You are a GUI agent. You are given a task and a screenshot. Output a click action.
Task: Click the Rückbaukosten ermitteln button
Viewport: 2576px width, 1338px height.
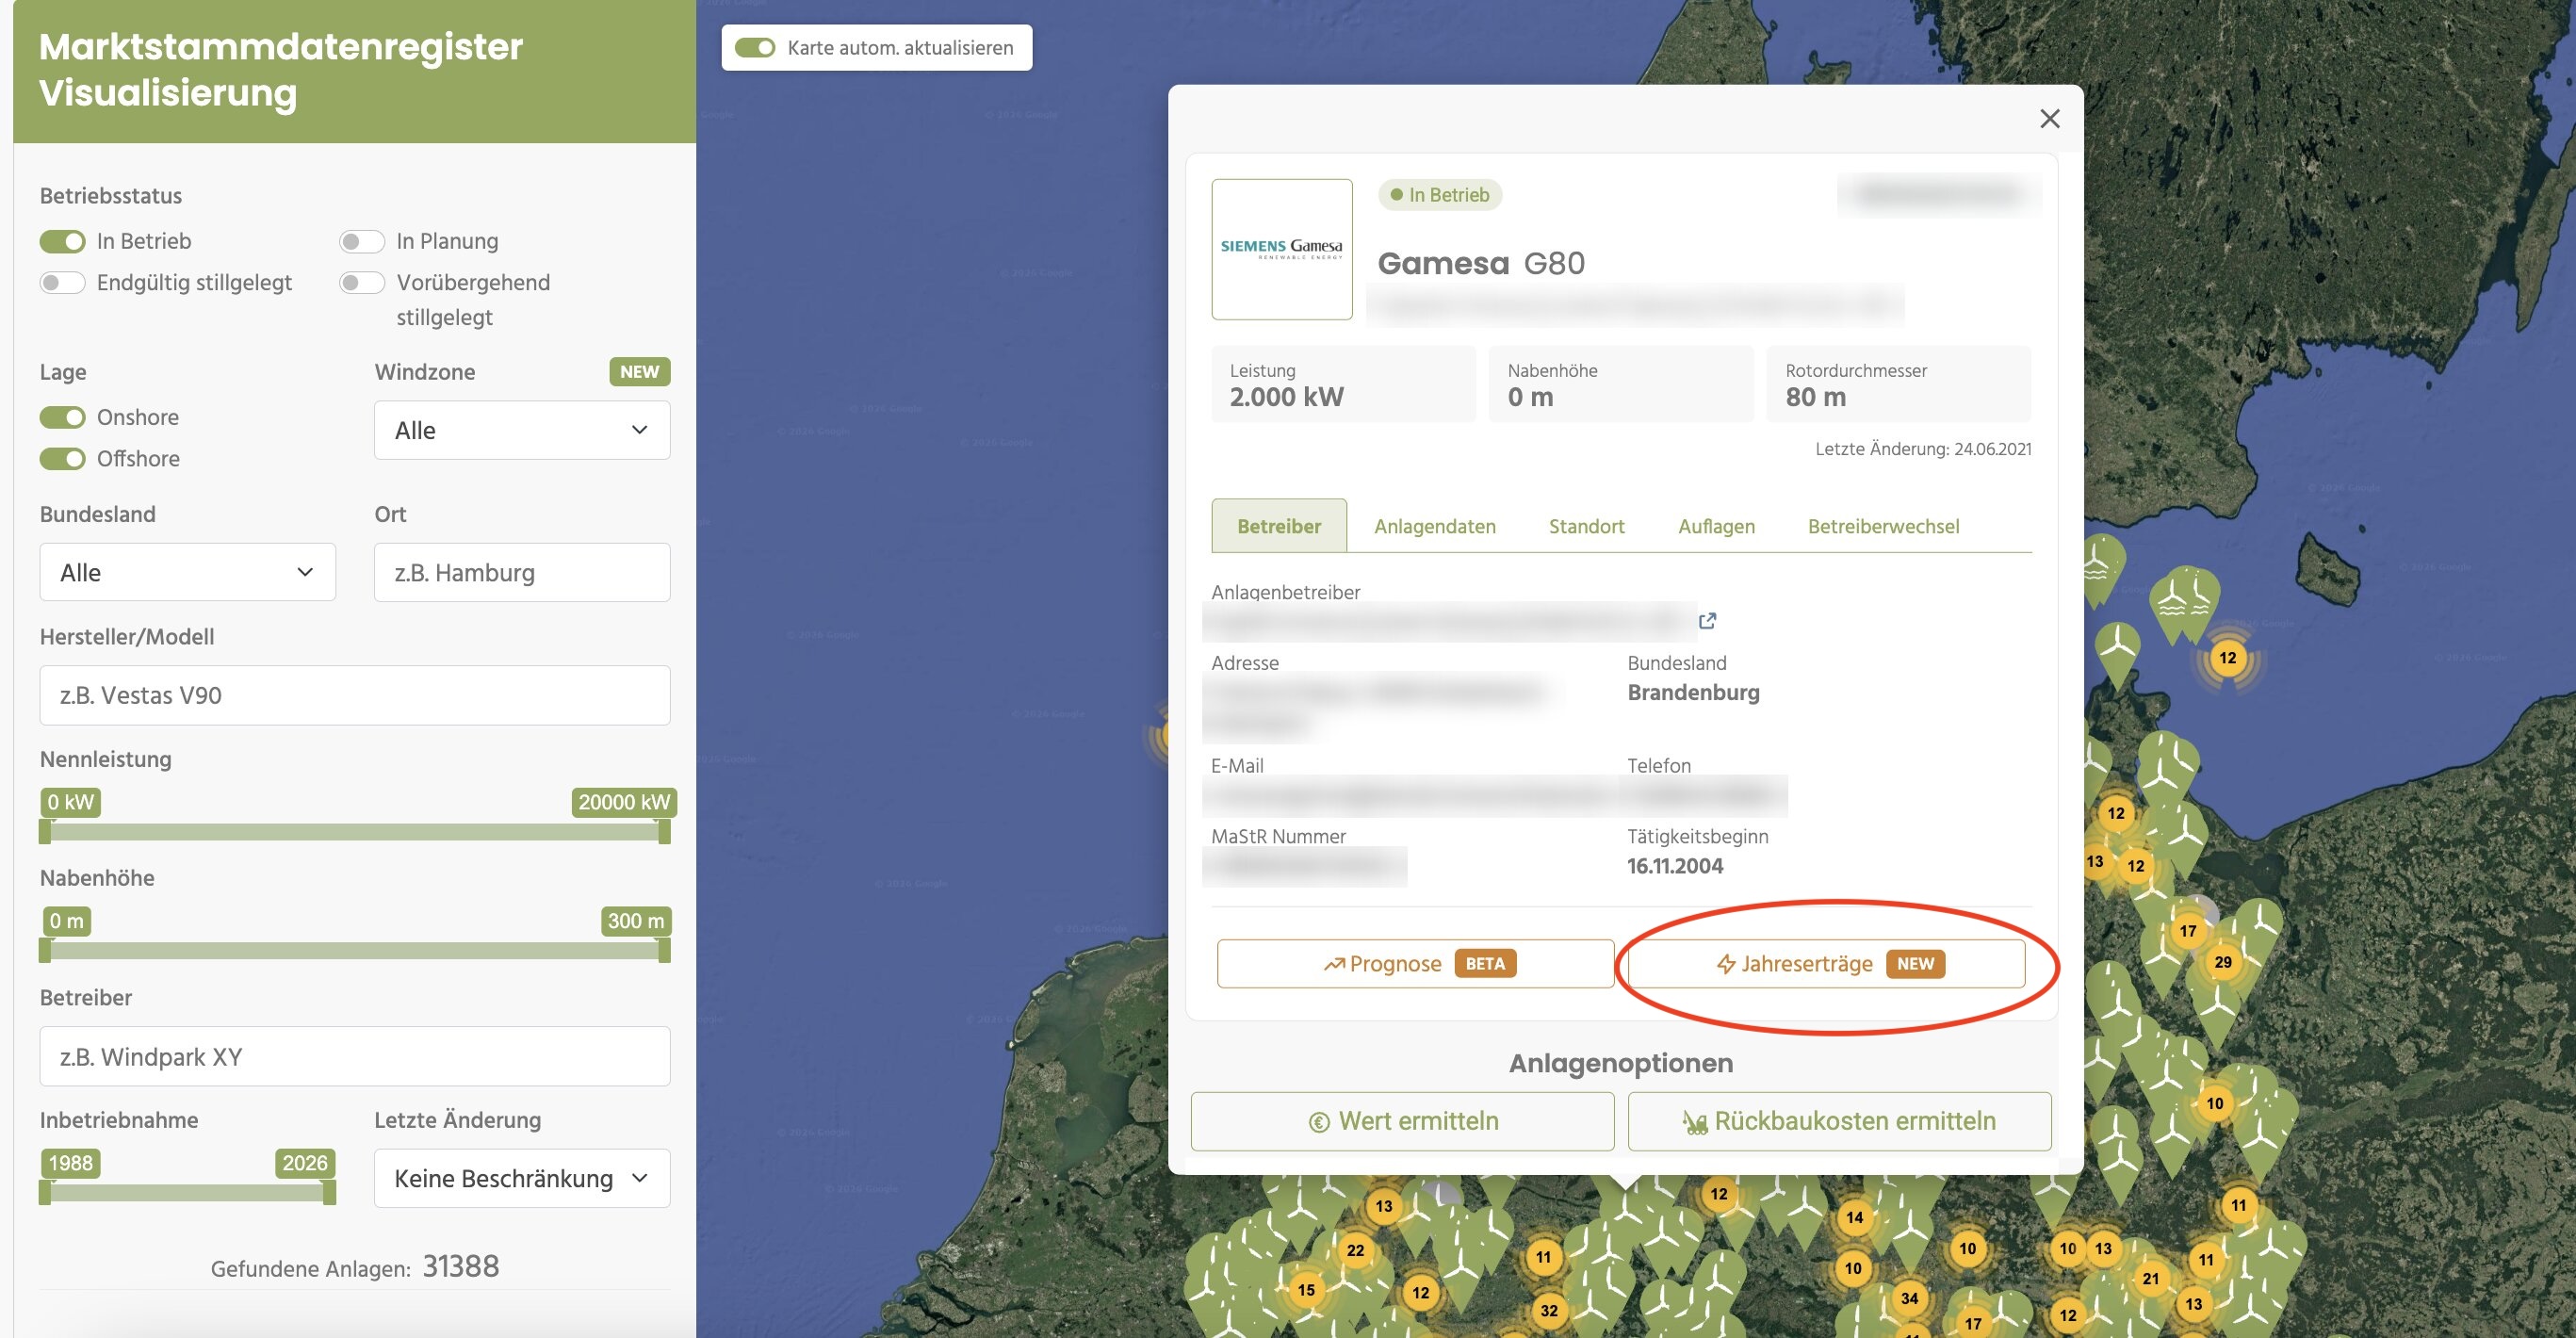1839,1121
